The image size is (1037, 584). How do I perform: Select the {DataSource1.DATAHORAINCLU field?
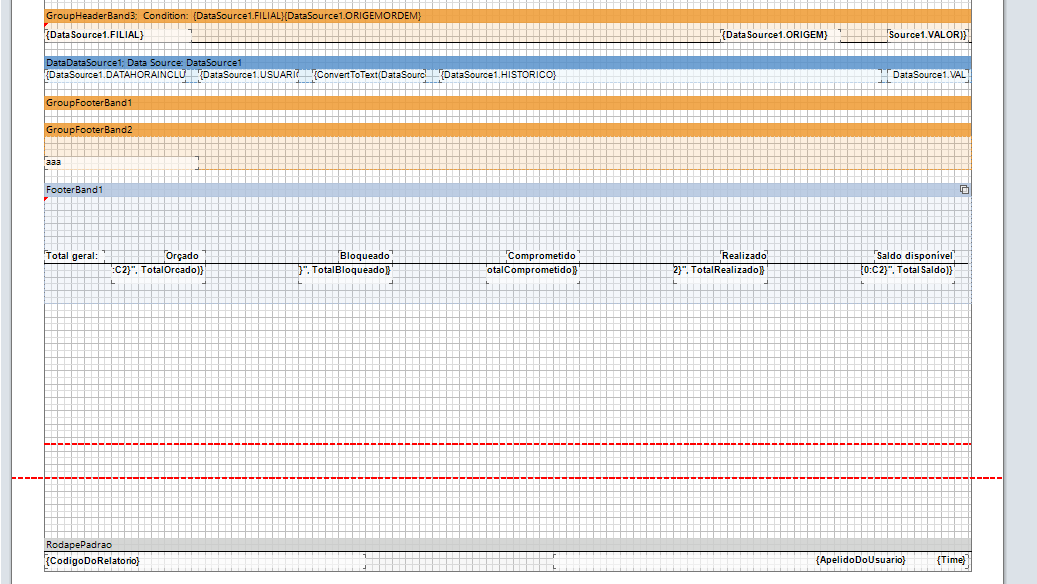coord(116,75)
